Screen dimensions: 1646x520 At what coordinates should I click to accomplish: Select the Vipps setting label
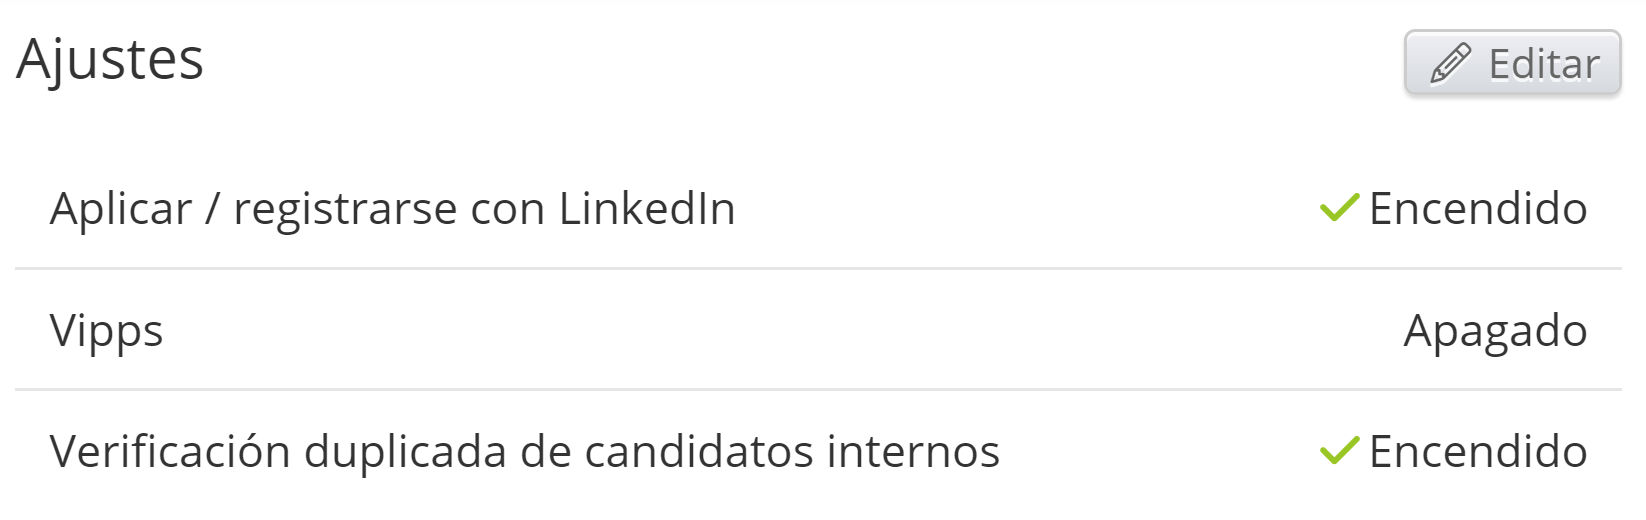[x=106, y=331]
